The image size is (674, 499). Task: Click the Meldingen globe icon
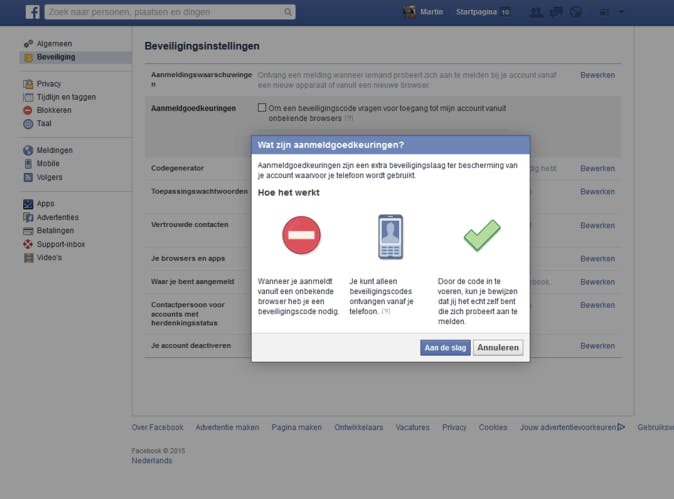[28, 150]
